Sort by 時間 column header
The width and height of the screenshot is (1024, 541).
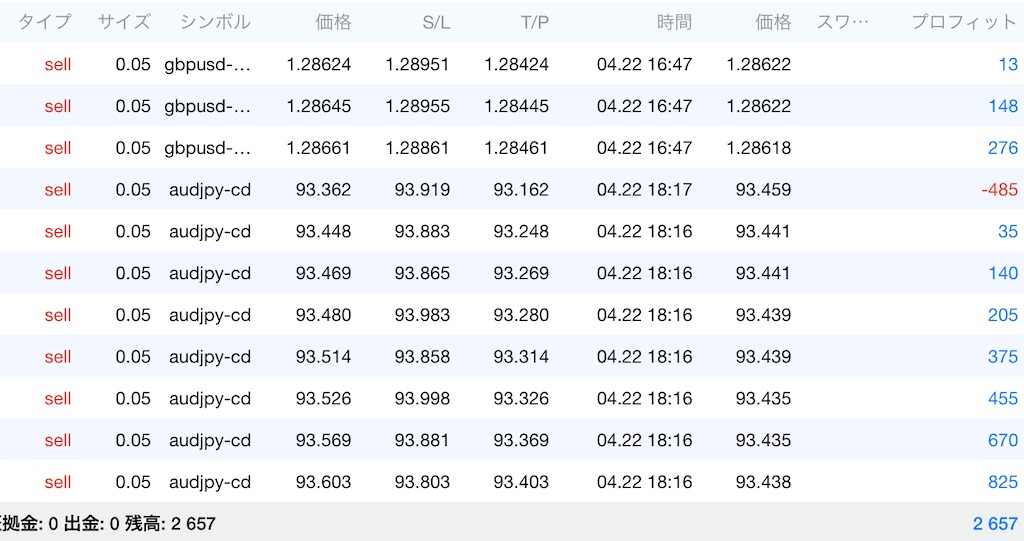tap(674, 22)
